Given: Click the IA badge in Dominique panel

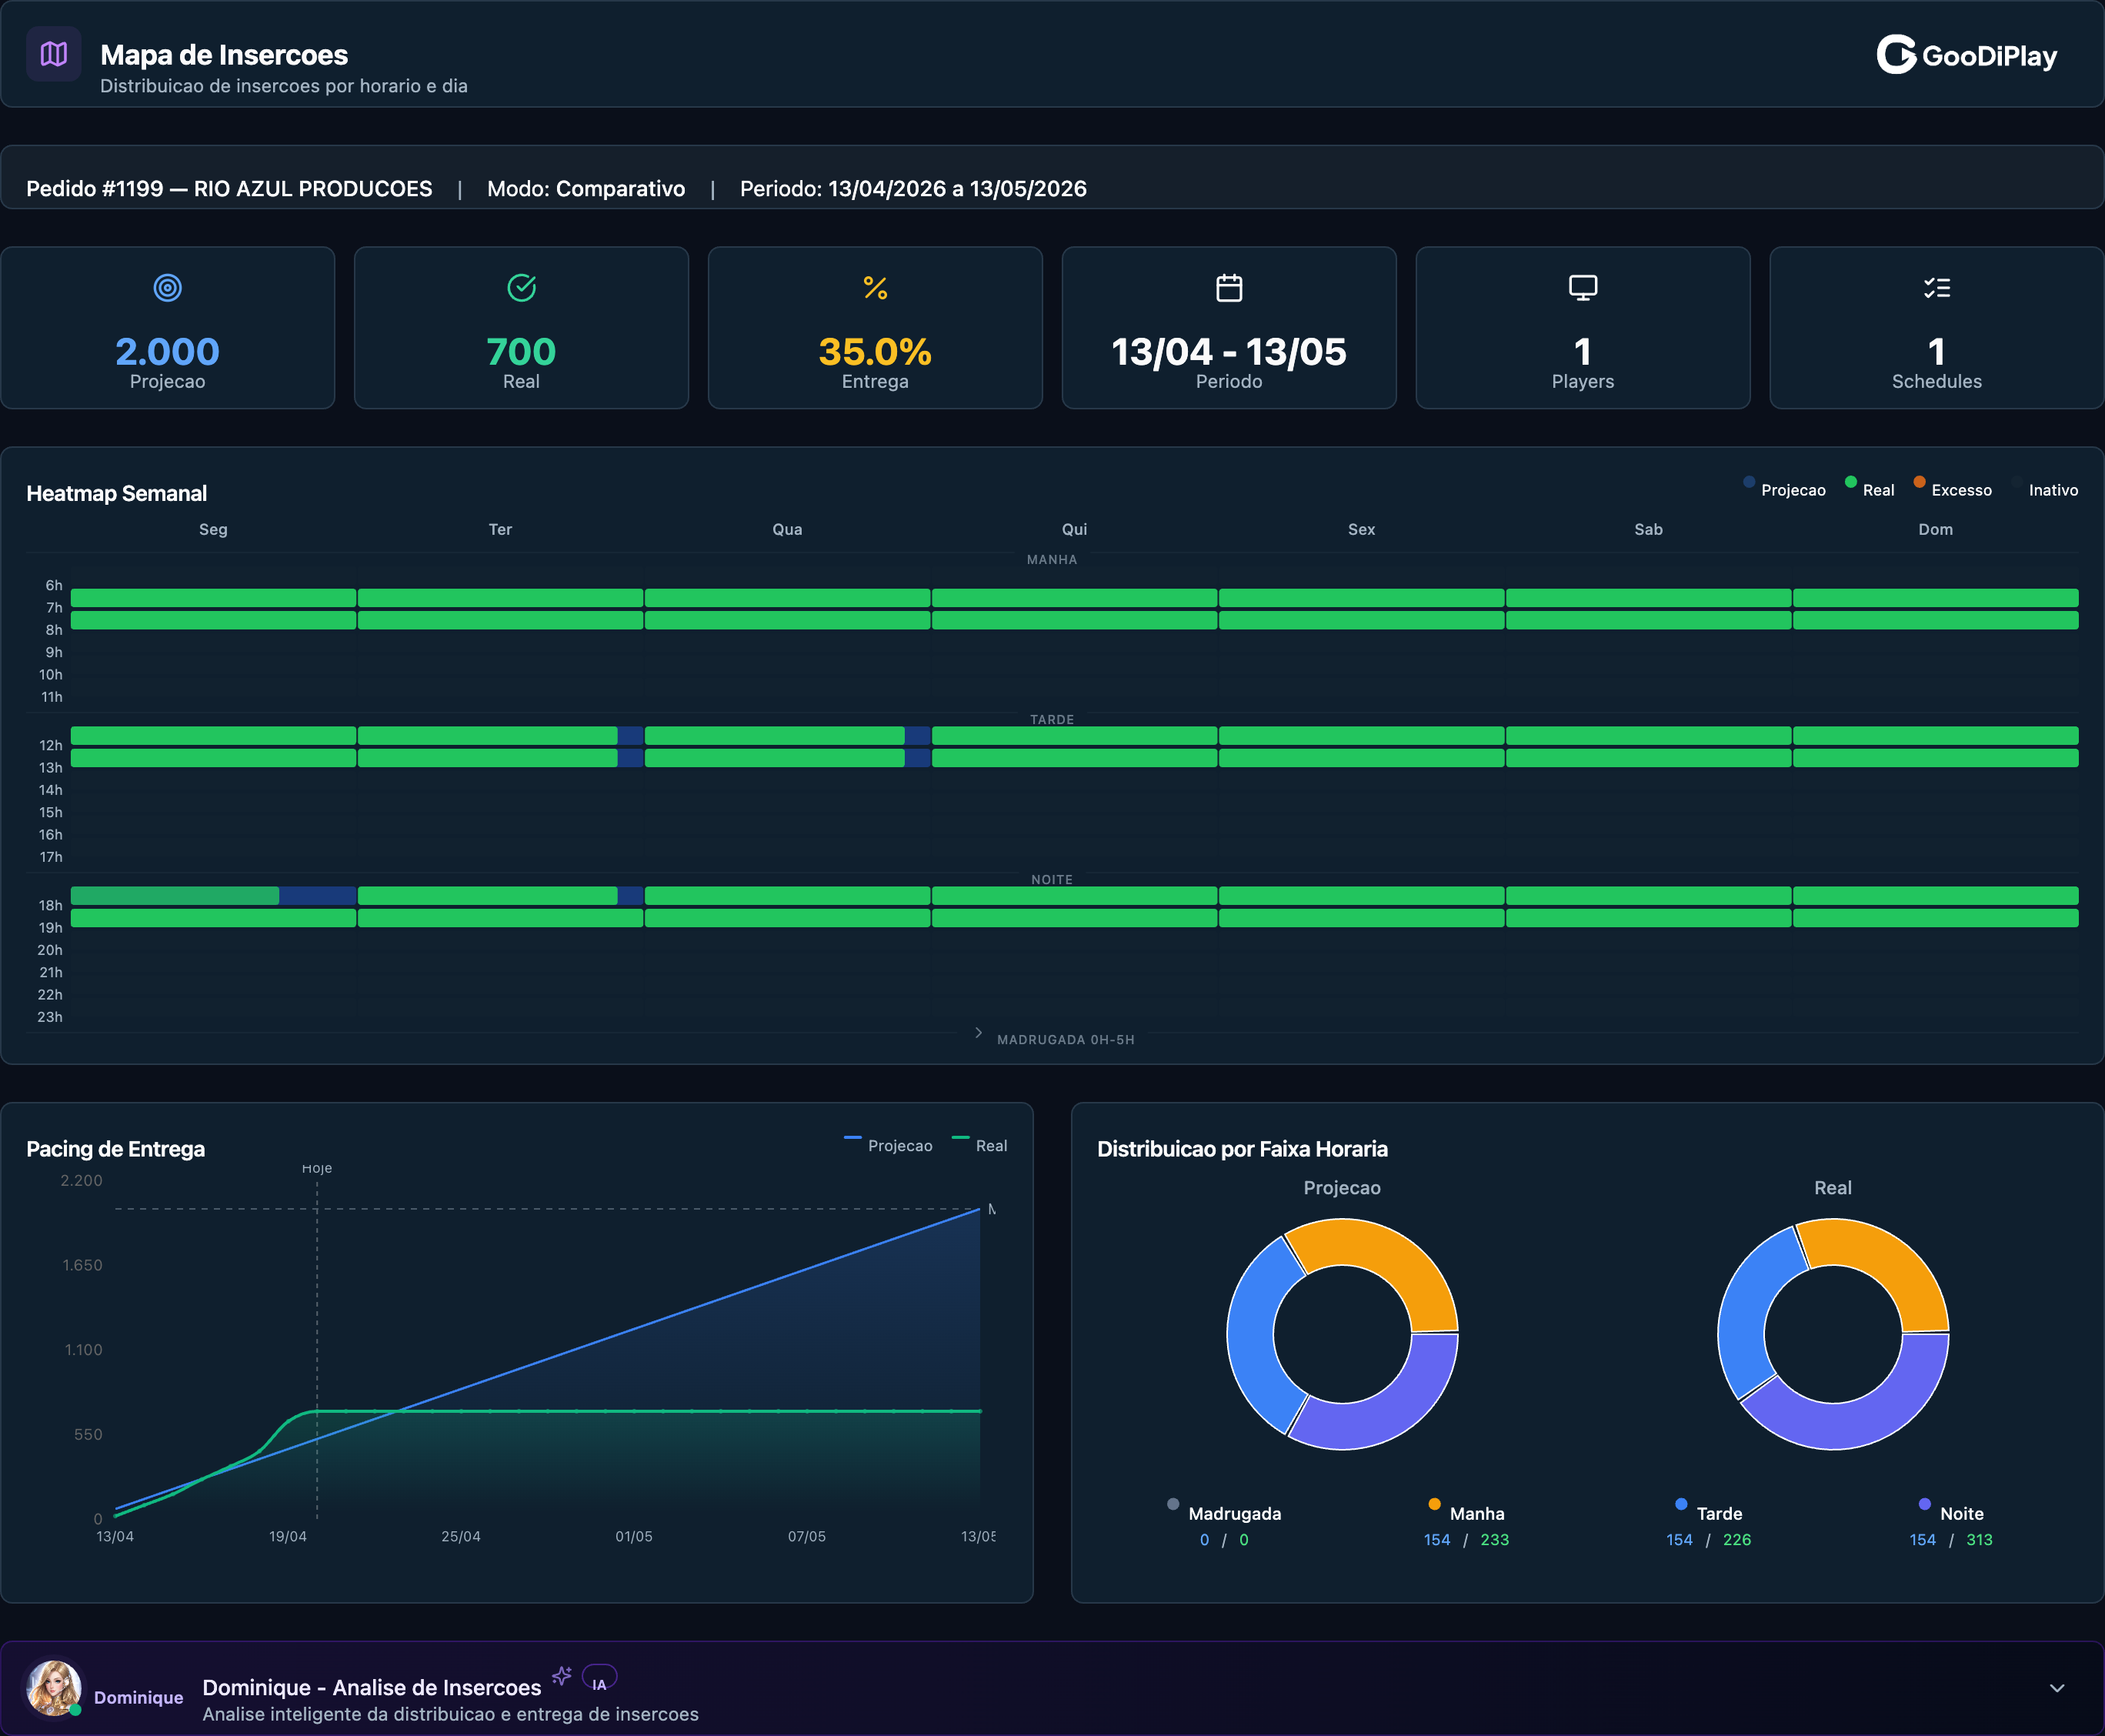Looking at the screenshot, I should 599,1678.
